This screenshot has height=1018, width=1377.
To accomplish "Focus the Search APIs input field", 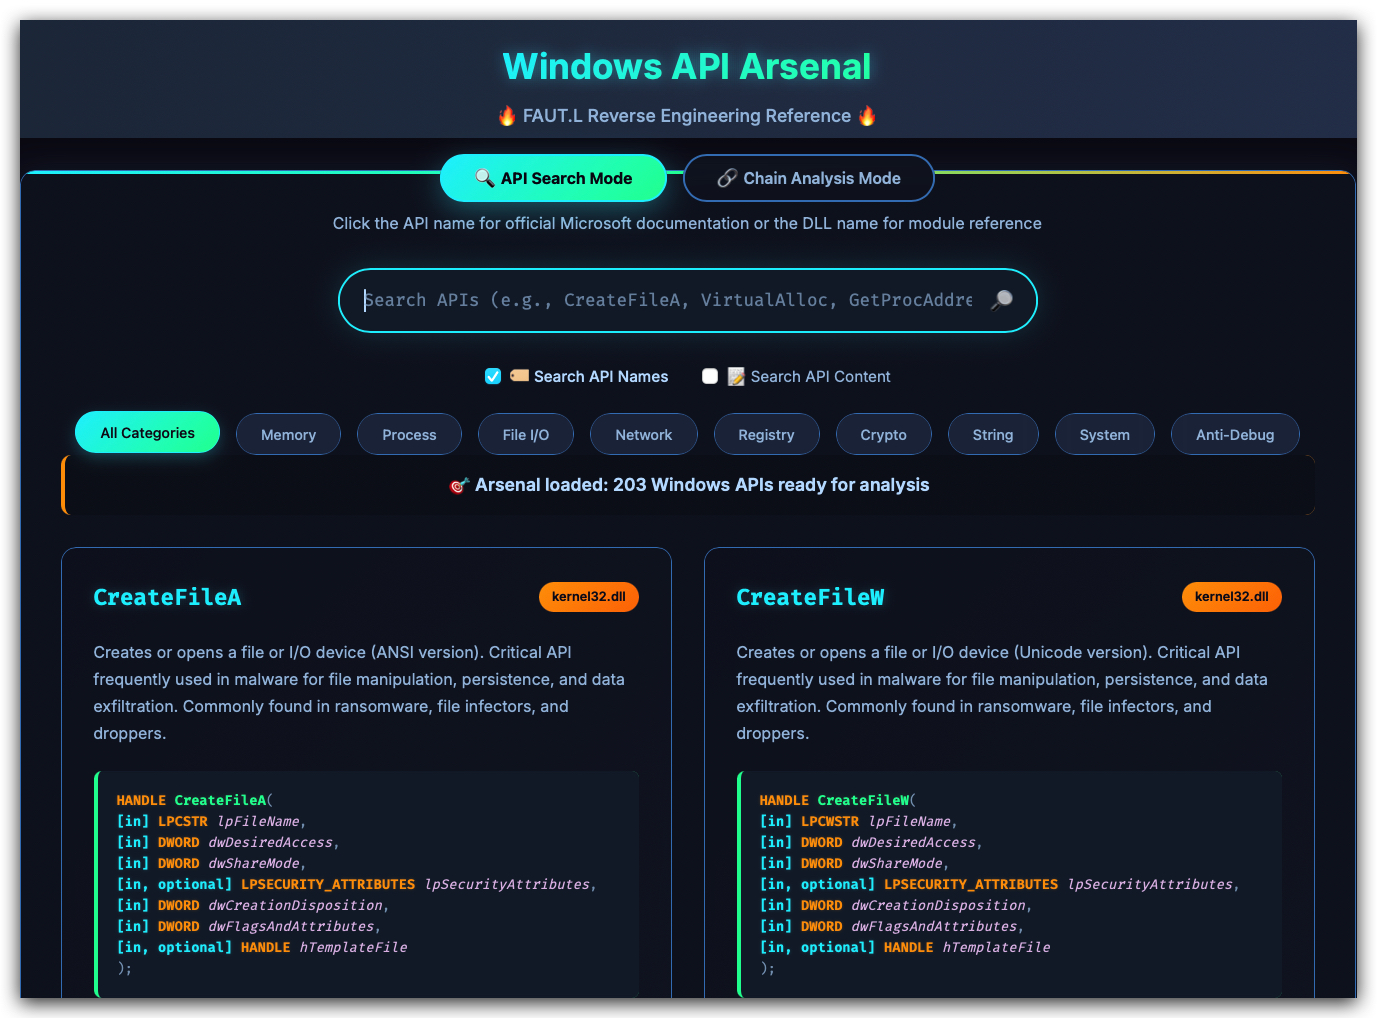I will 668,300.
